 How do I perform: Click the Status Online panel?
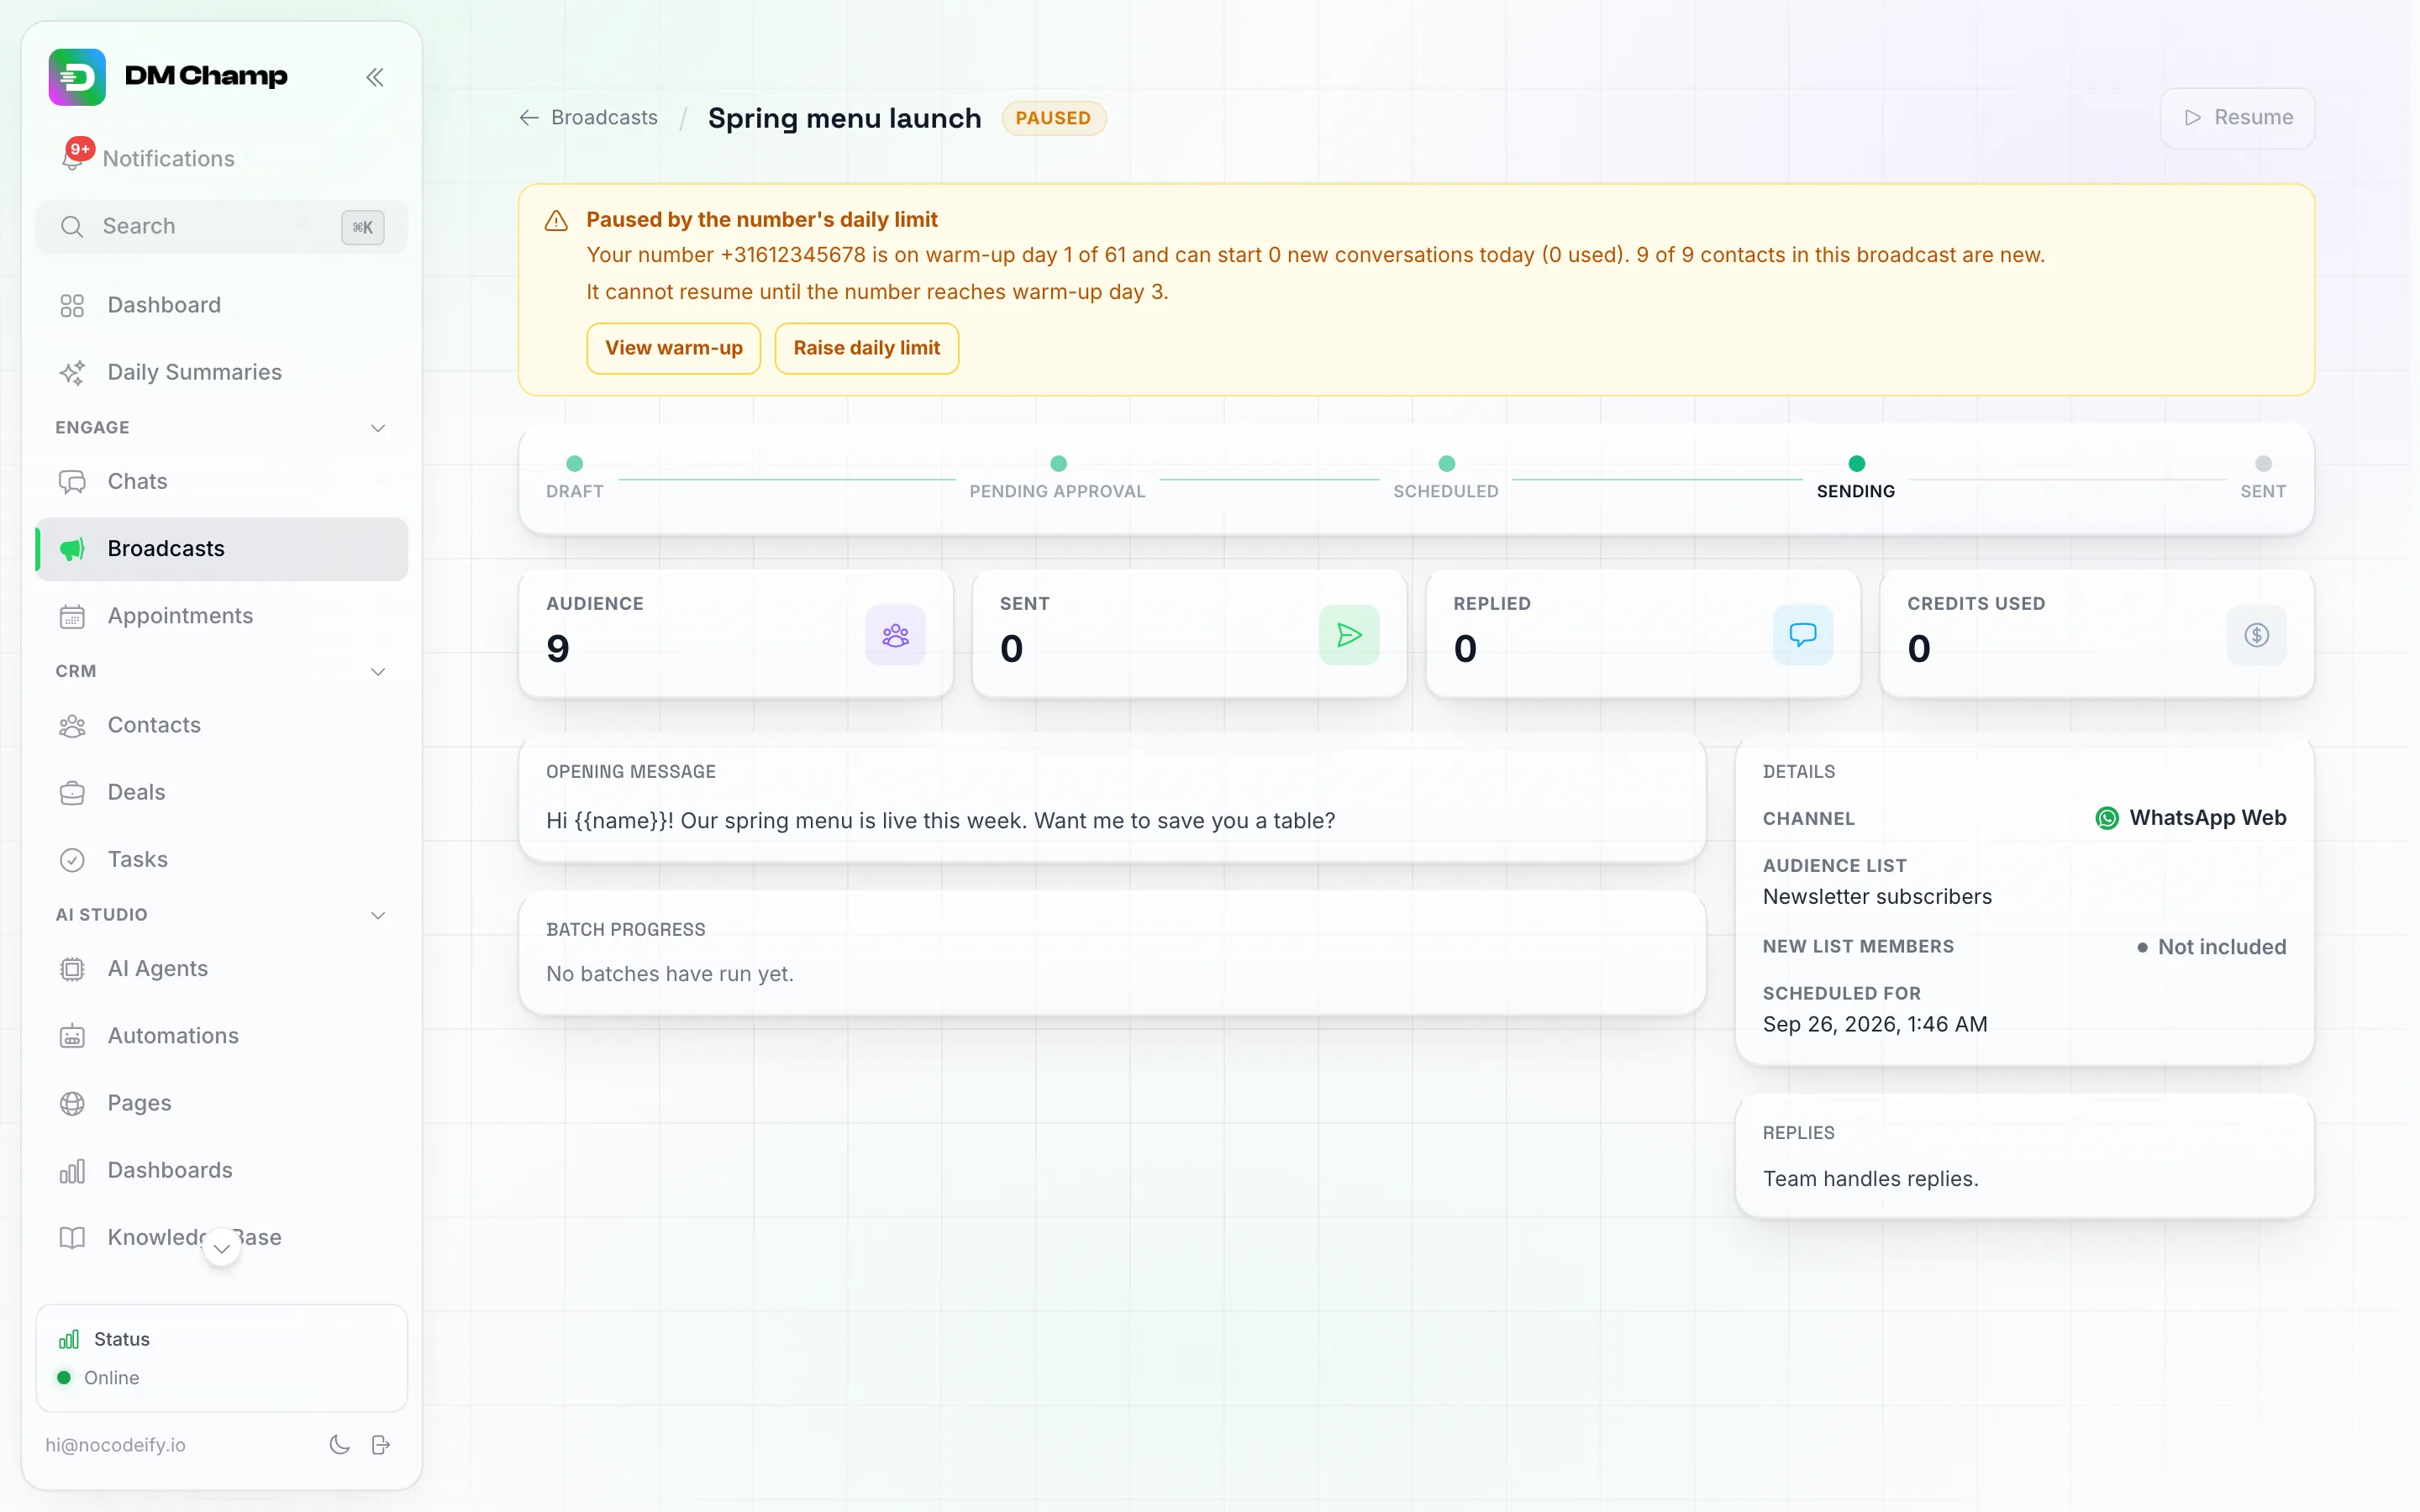[222, 1358]
